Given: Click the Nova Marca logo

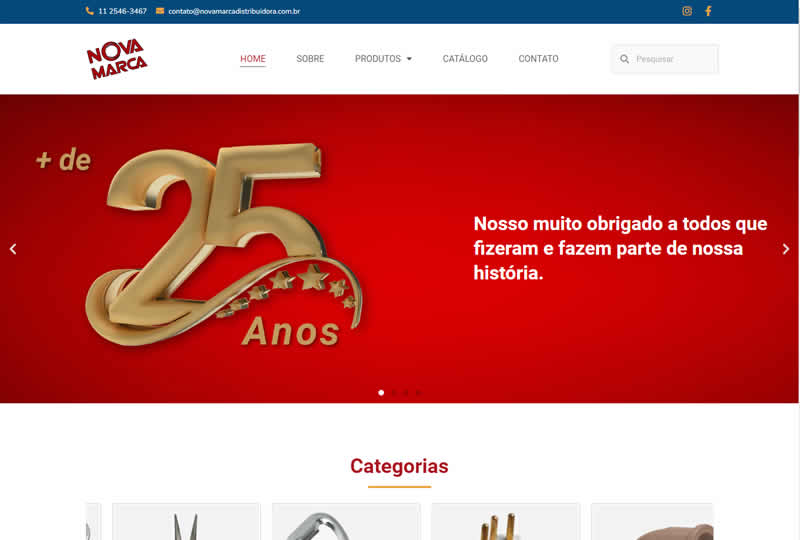Looking at the screenshot, I should 117,59.
